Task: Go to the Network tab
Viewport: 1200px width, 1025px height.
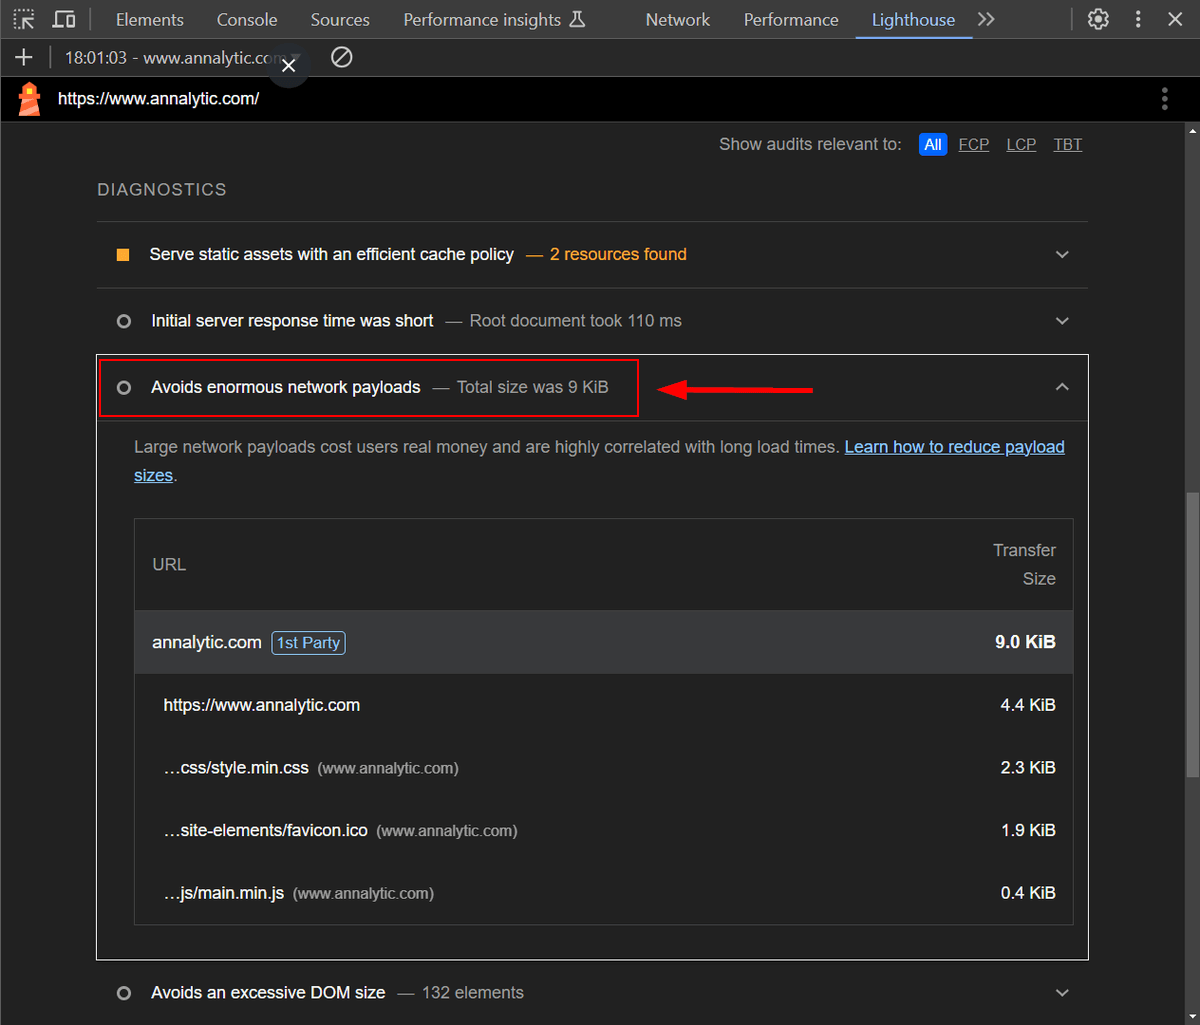Action: [x=678, y=19]
